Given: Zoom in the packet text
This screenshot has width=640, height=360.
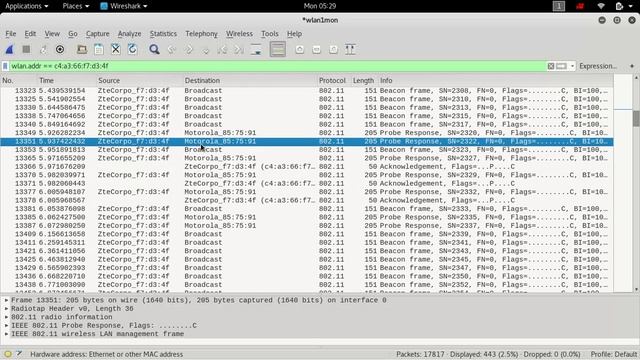Looking at the screenshot, I should point(300,49).
